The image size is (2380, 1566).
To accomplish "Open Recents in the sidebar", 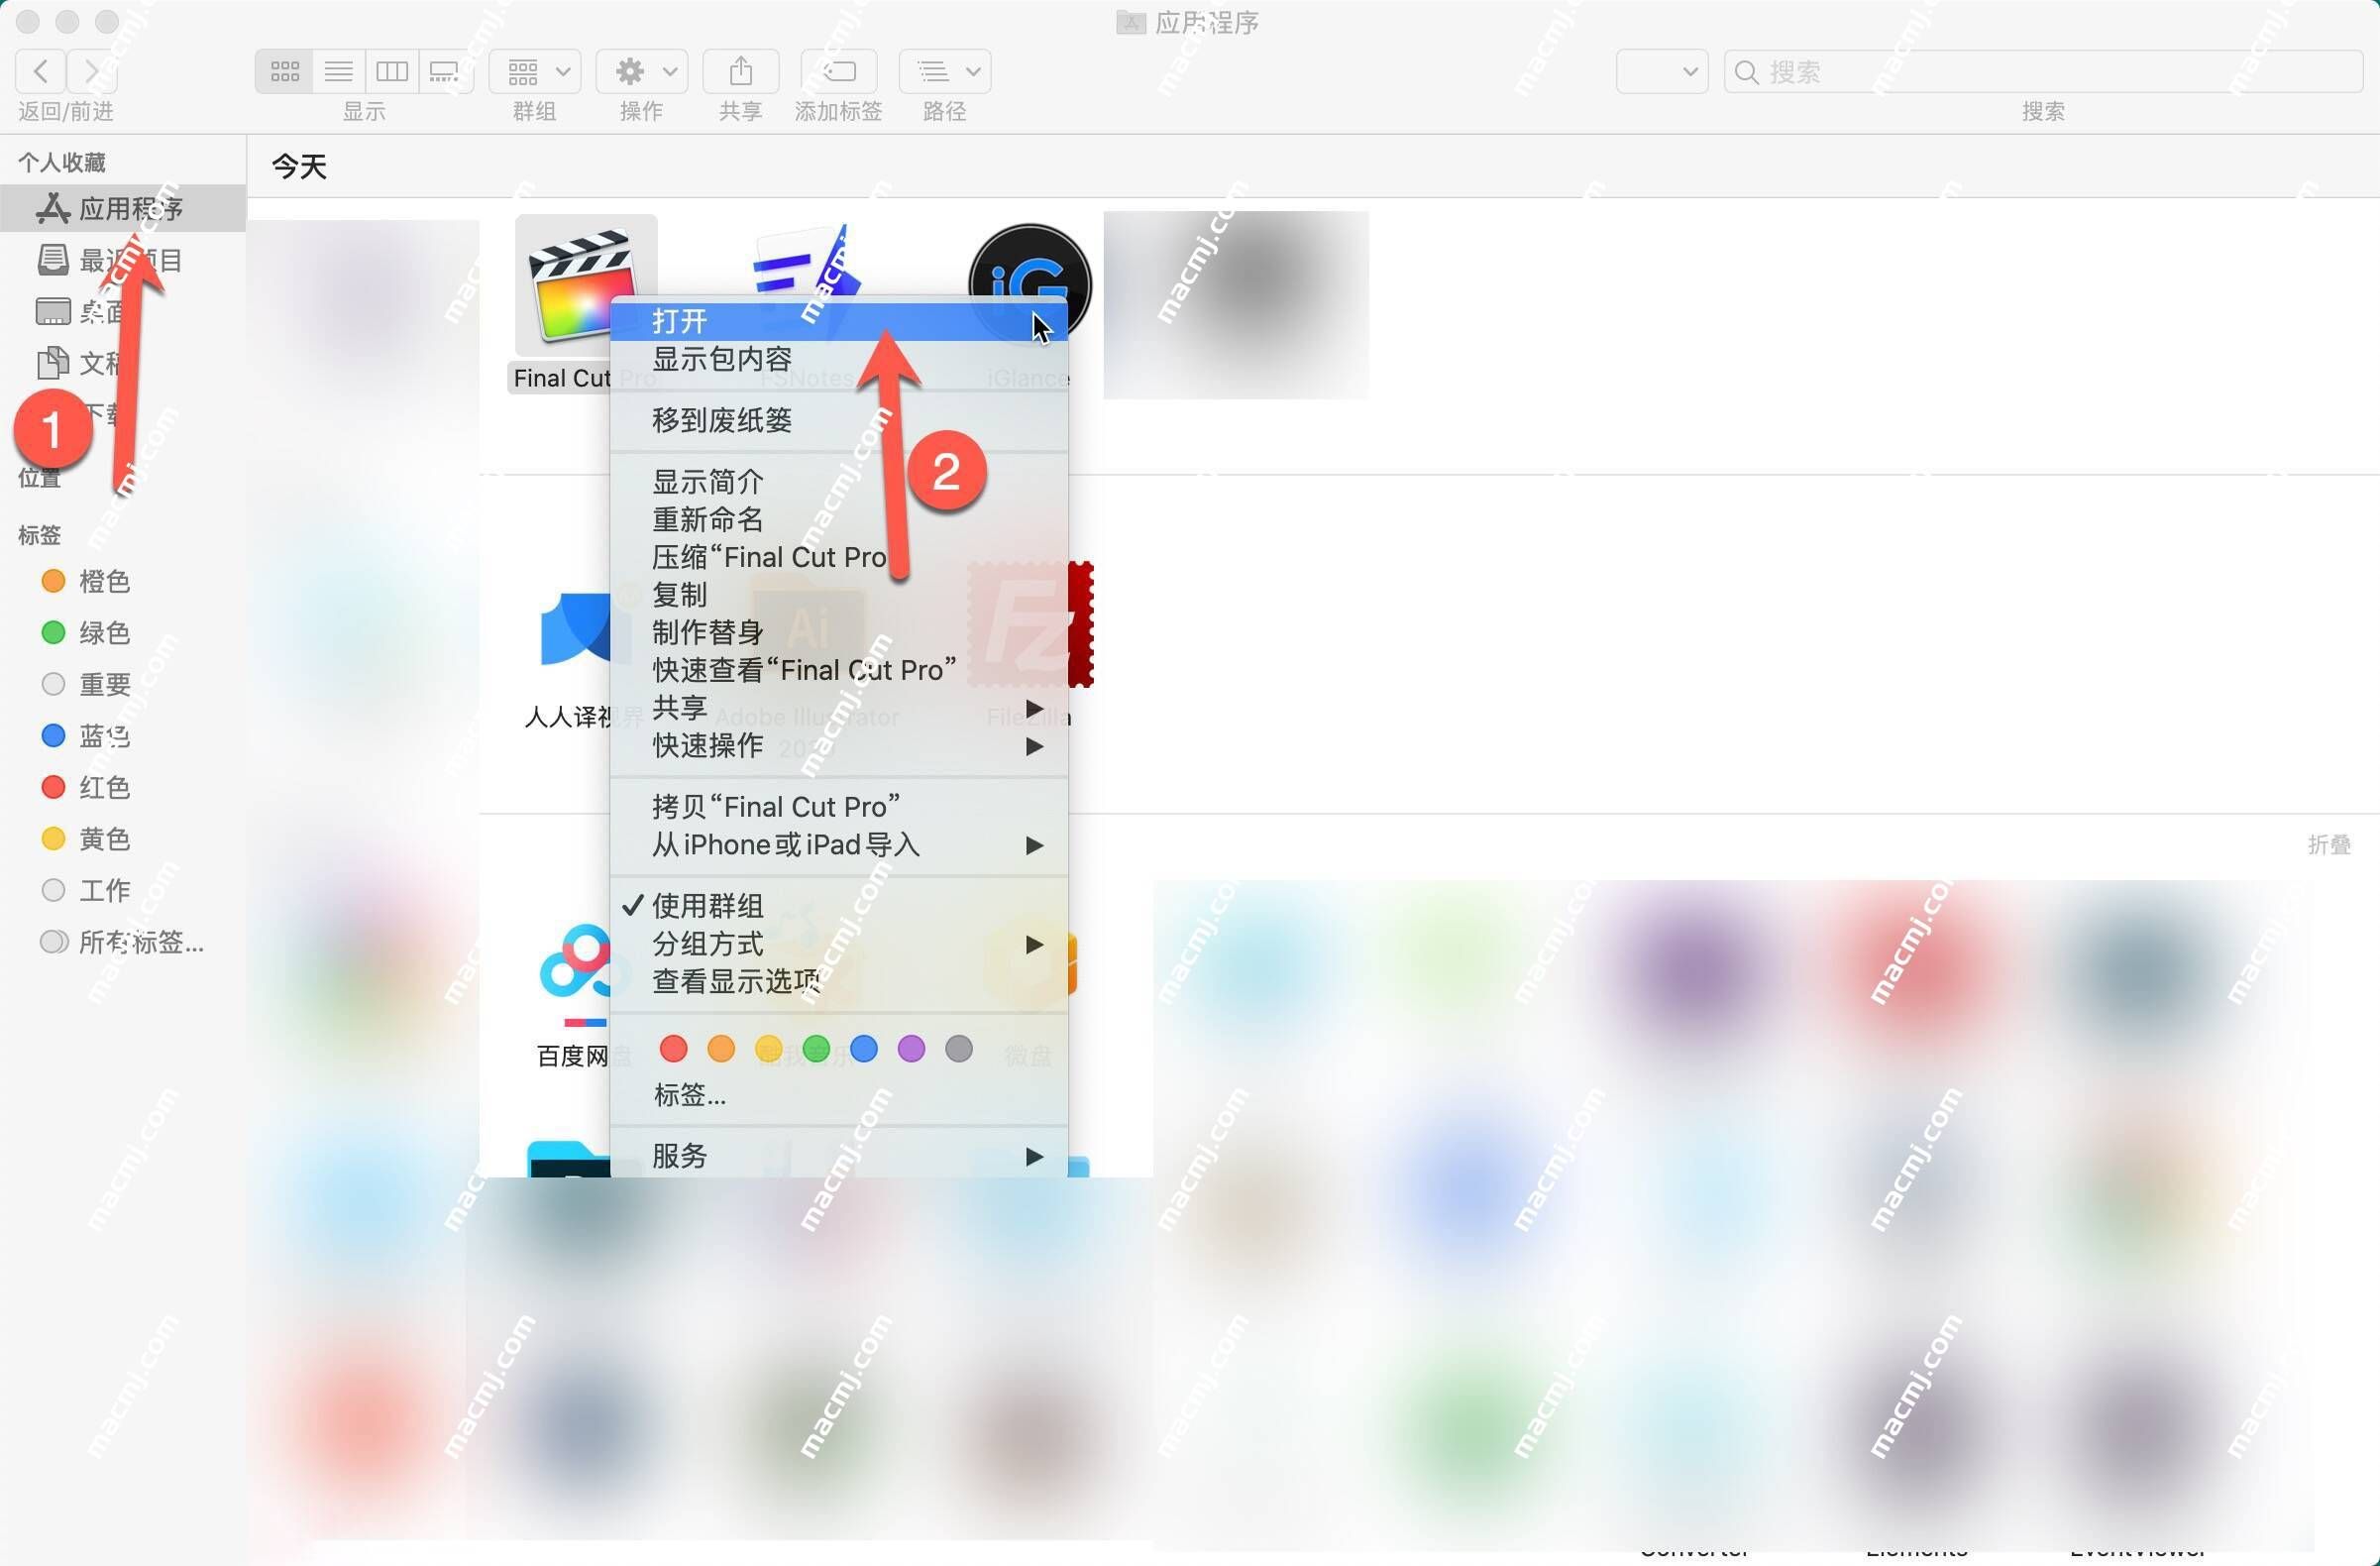I will tap(123, 260).
